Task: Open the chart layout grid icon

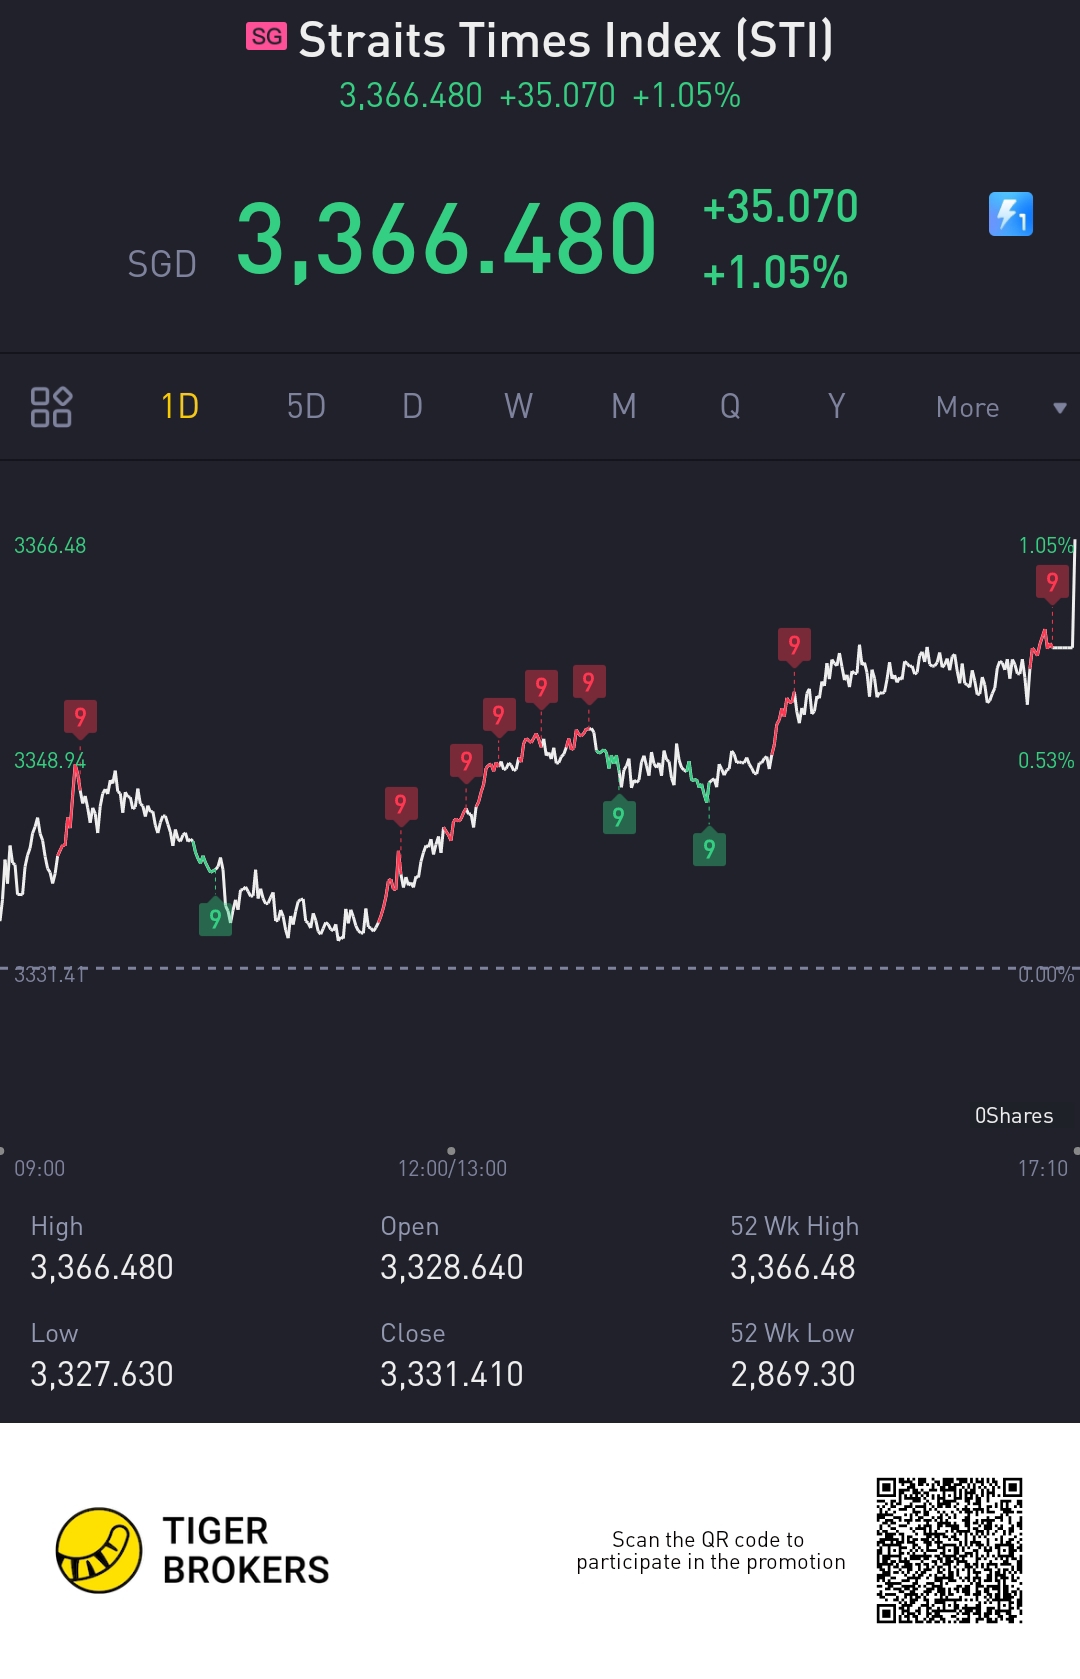Action: [x=51, y=407]
